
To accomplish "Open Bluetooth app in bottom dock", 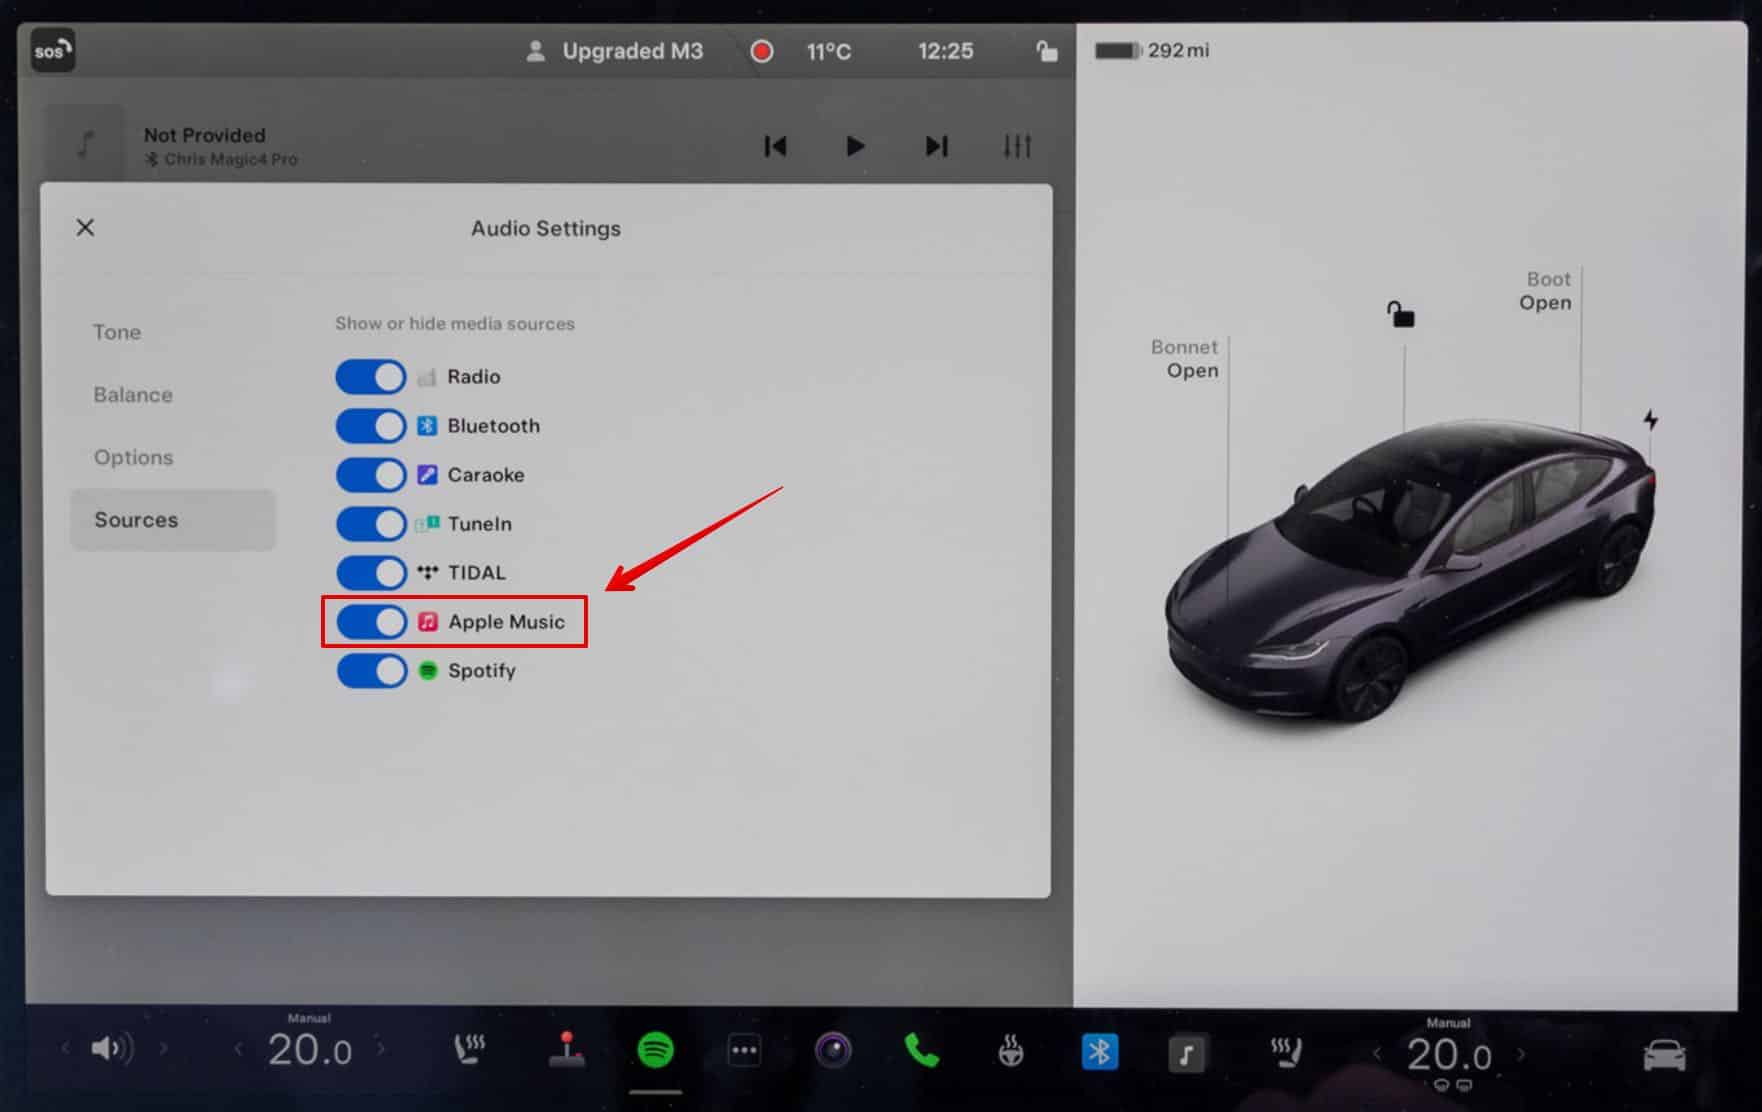I will pyautogui.click(x=1099, y=1051).
